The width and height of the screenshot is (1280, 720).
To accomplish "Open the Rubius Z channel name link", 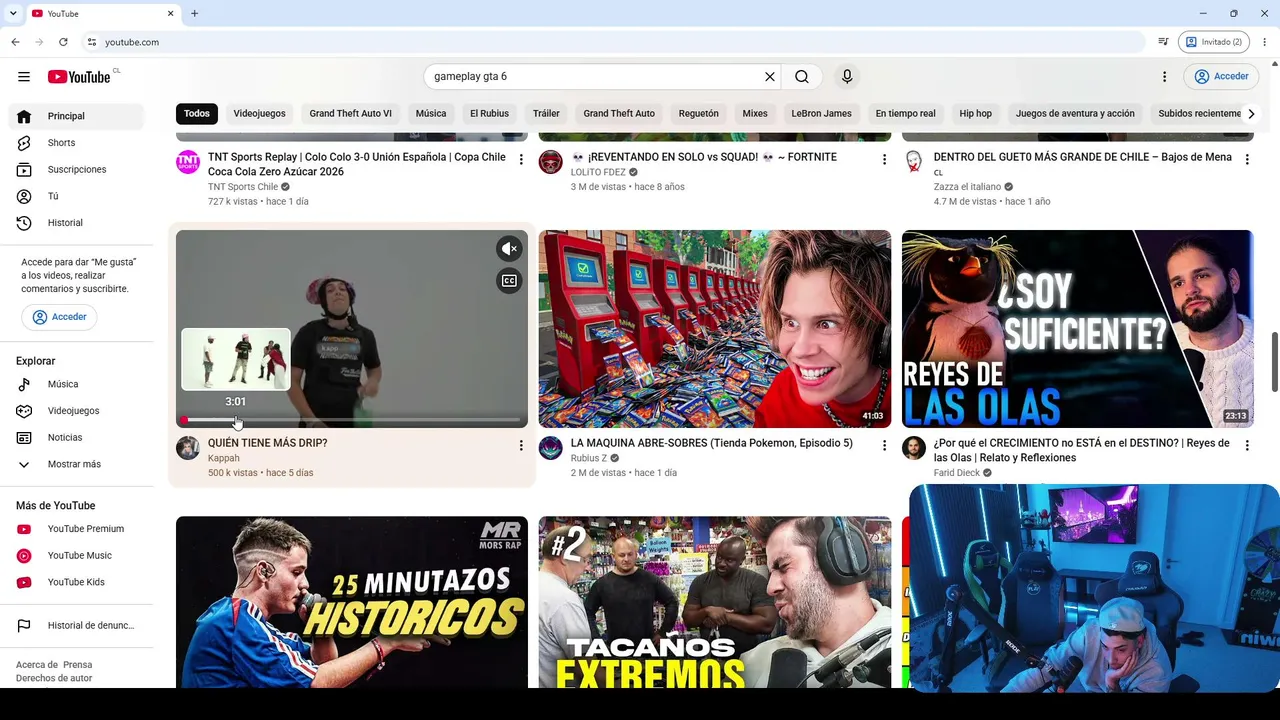I will (x=589, y=458).
